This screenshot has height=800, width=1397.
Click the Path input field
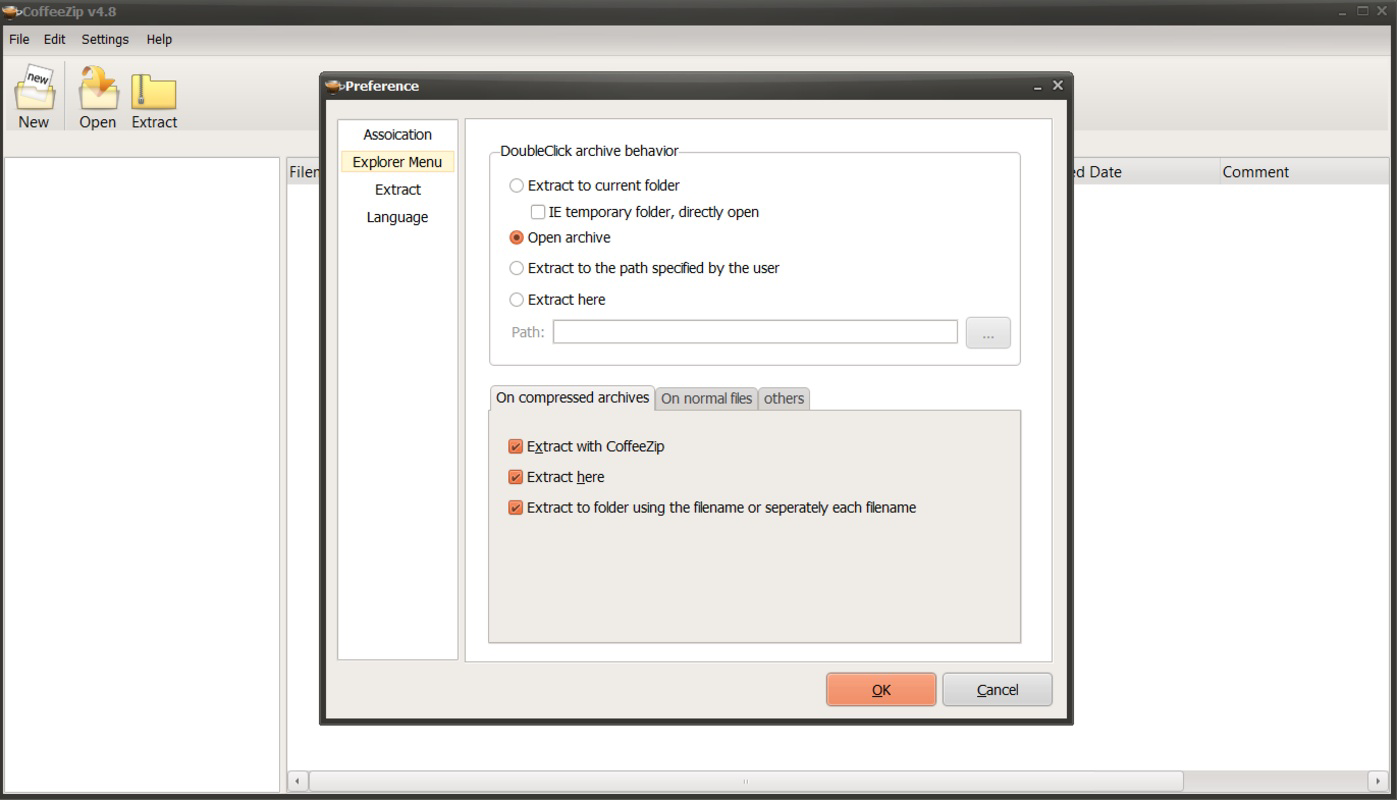tap(755, 332)
